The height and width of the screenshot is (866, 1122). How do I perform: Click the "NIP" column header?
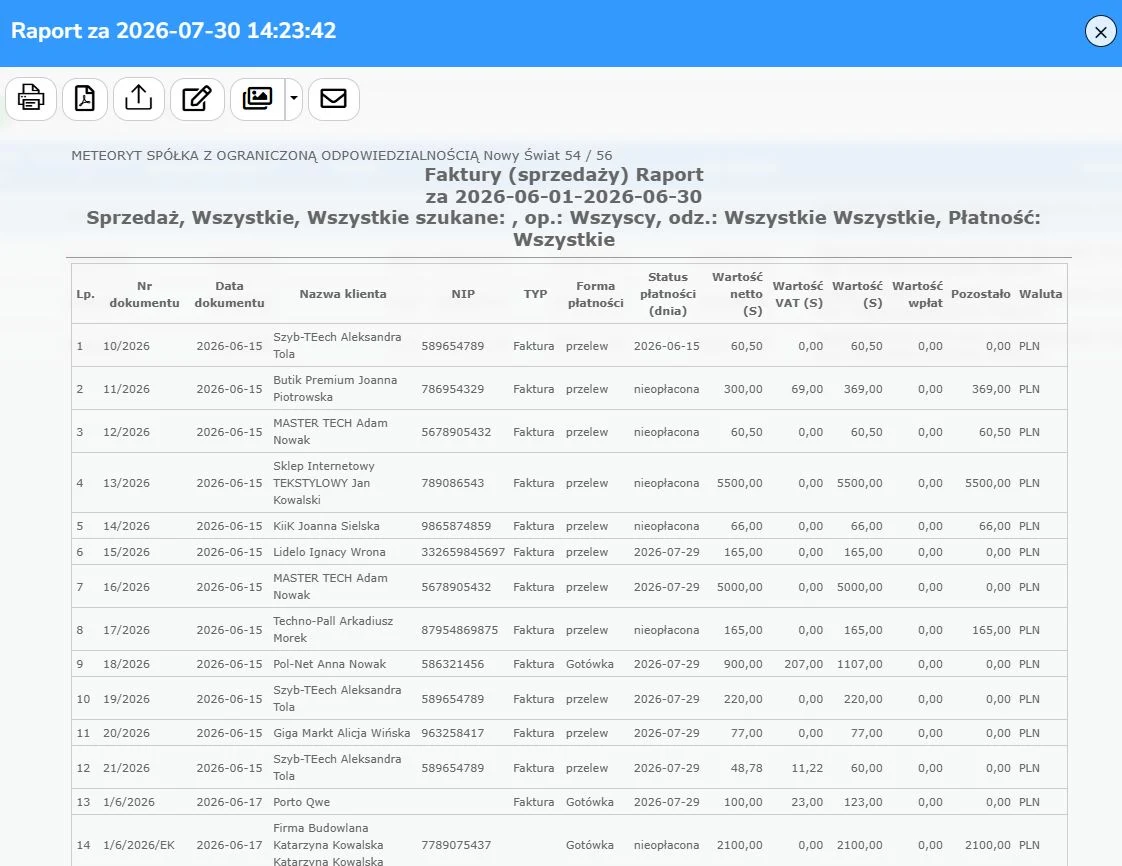[463, 294]
